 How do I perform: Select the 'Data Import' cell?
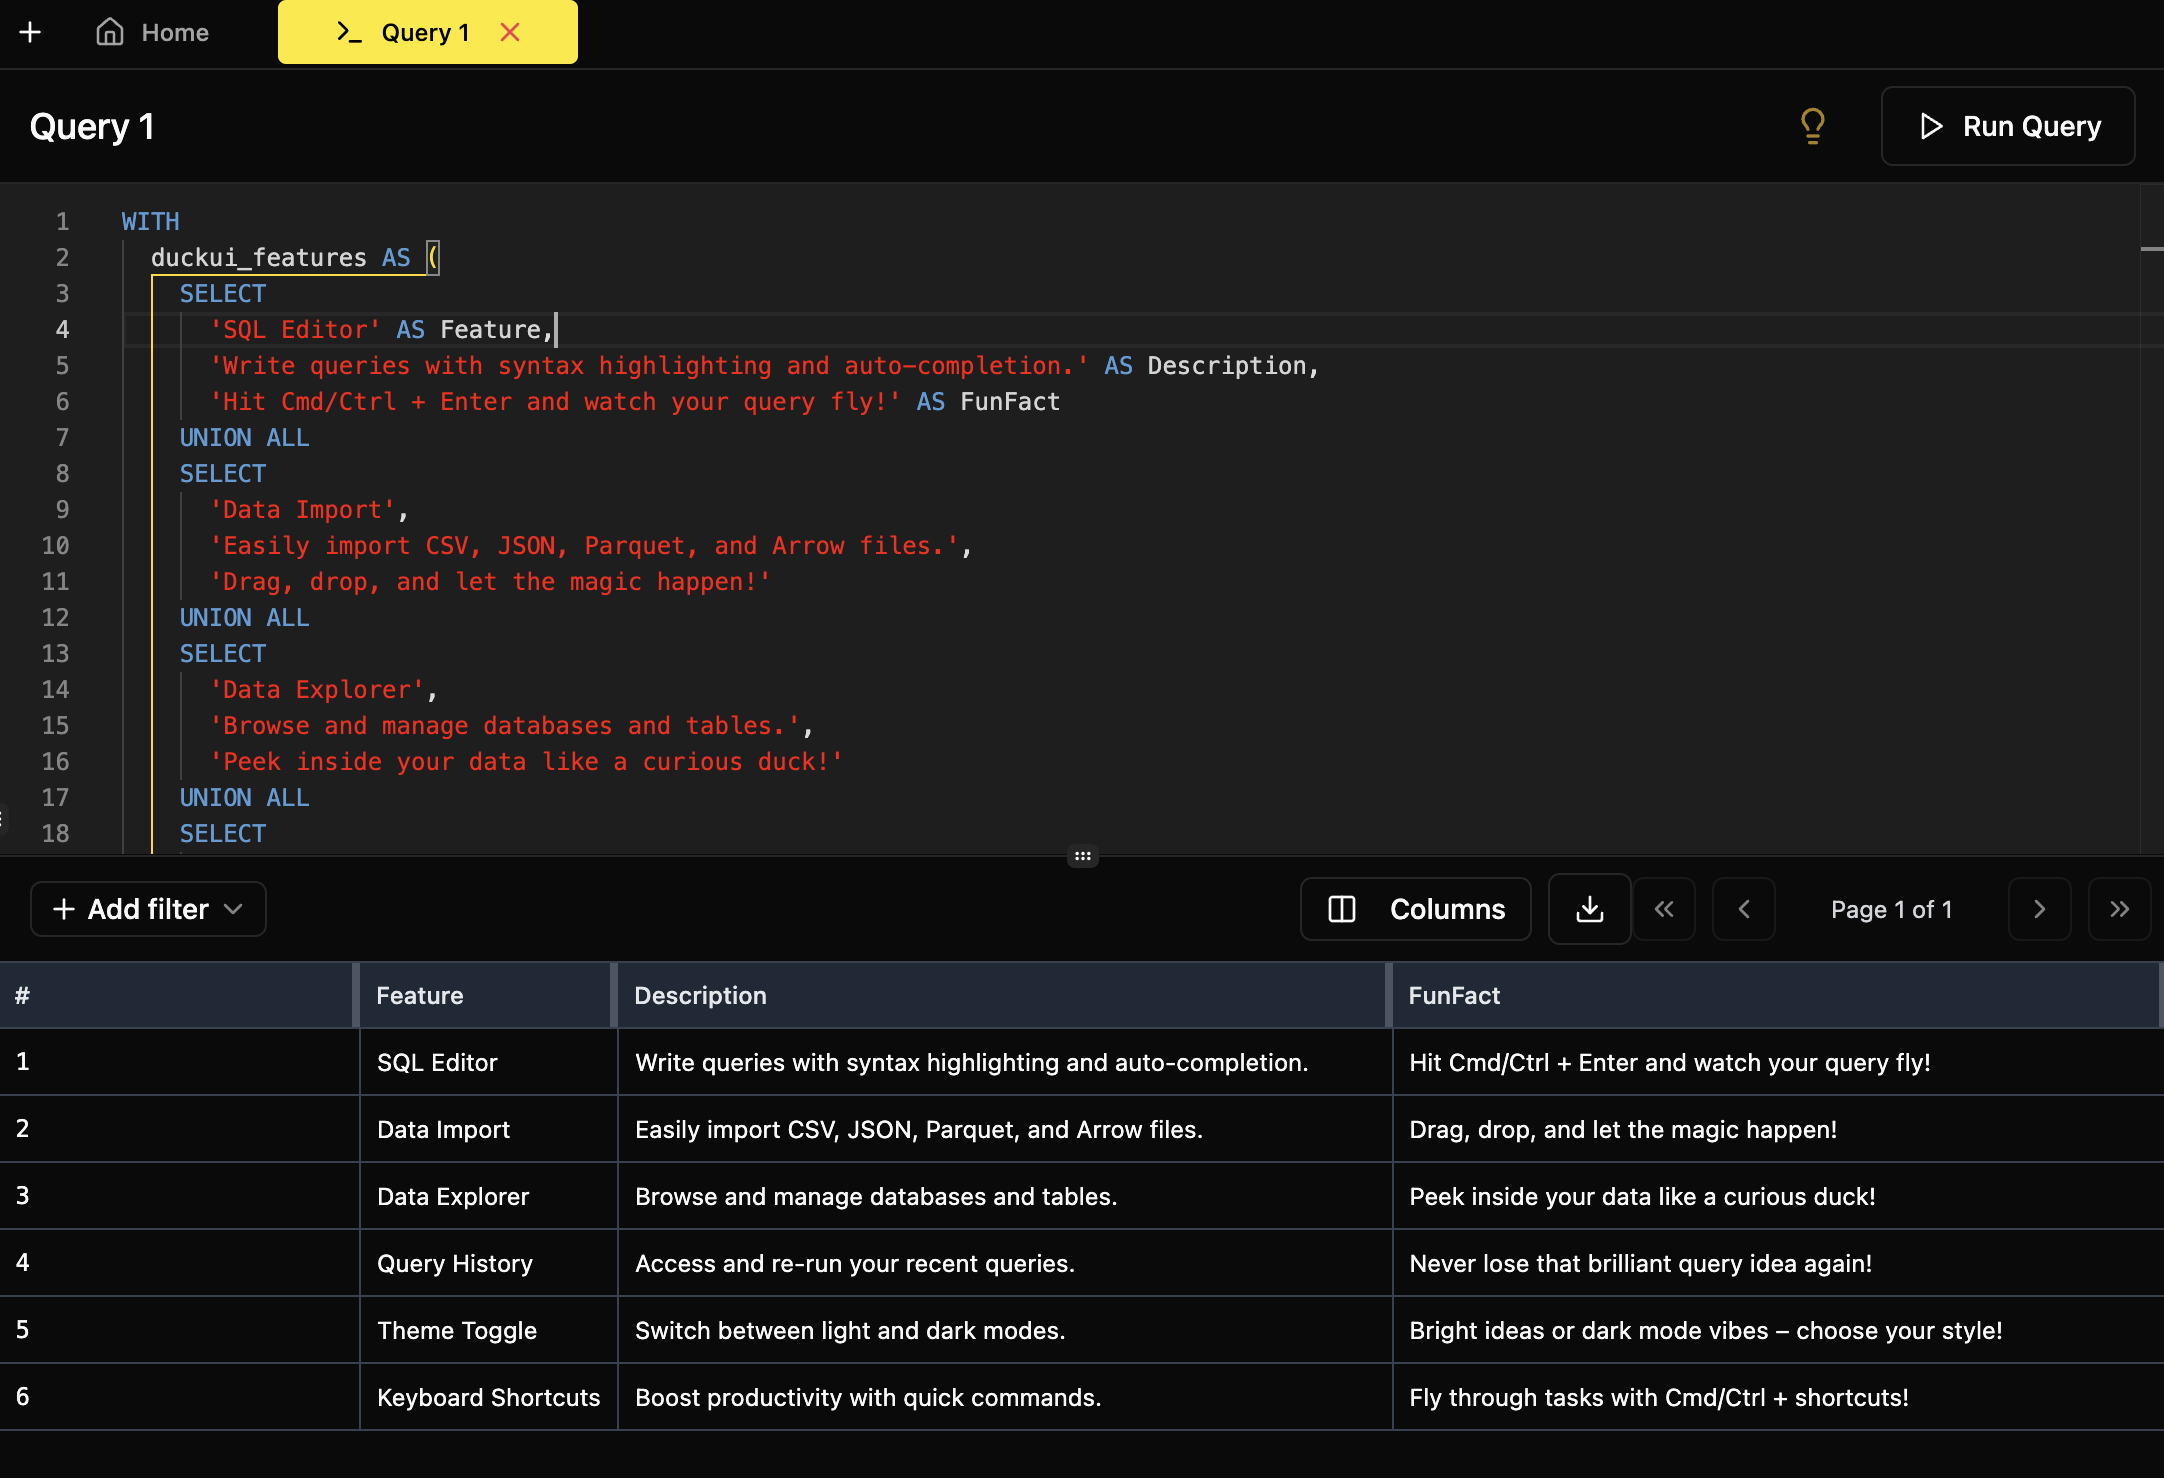click(489, 1129)
